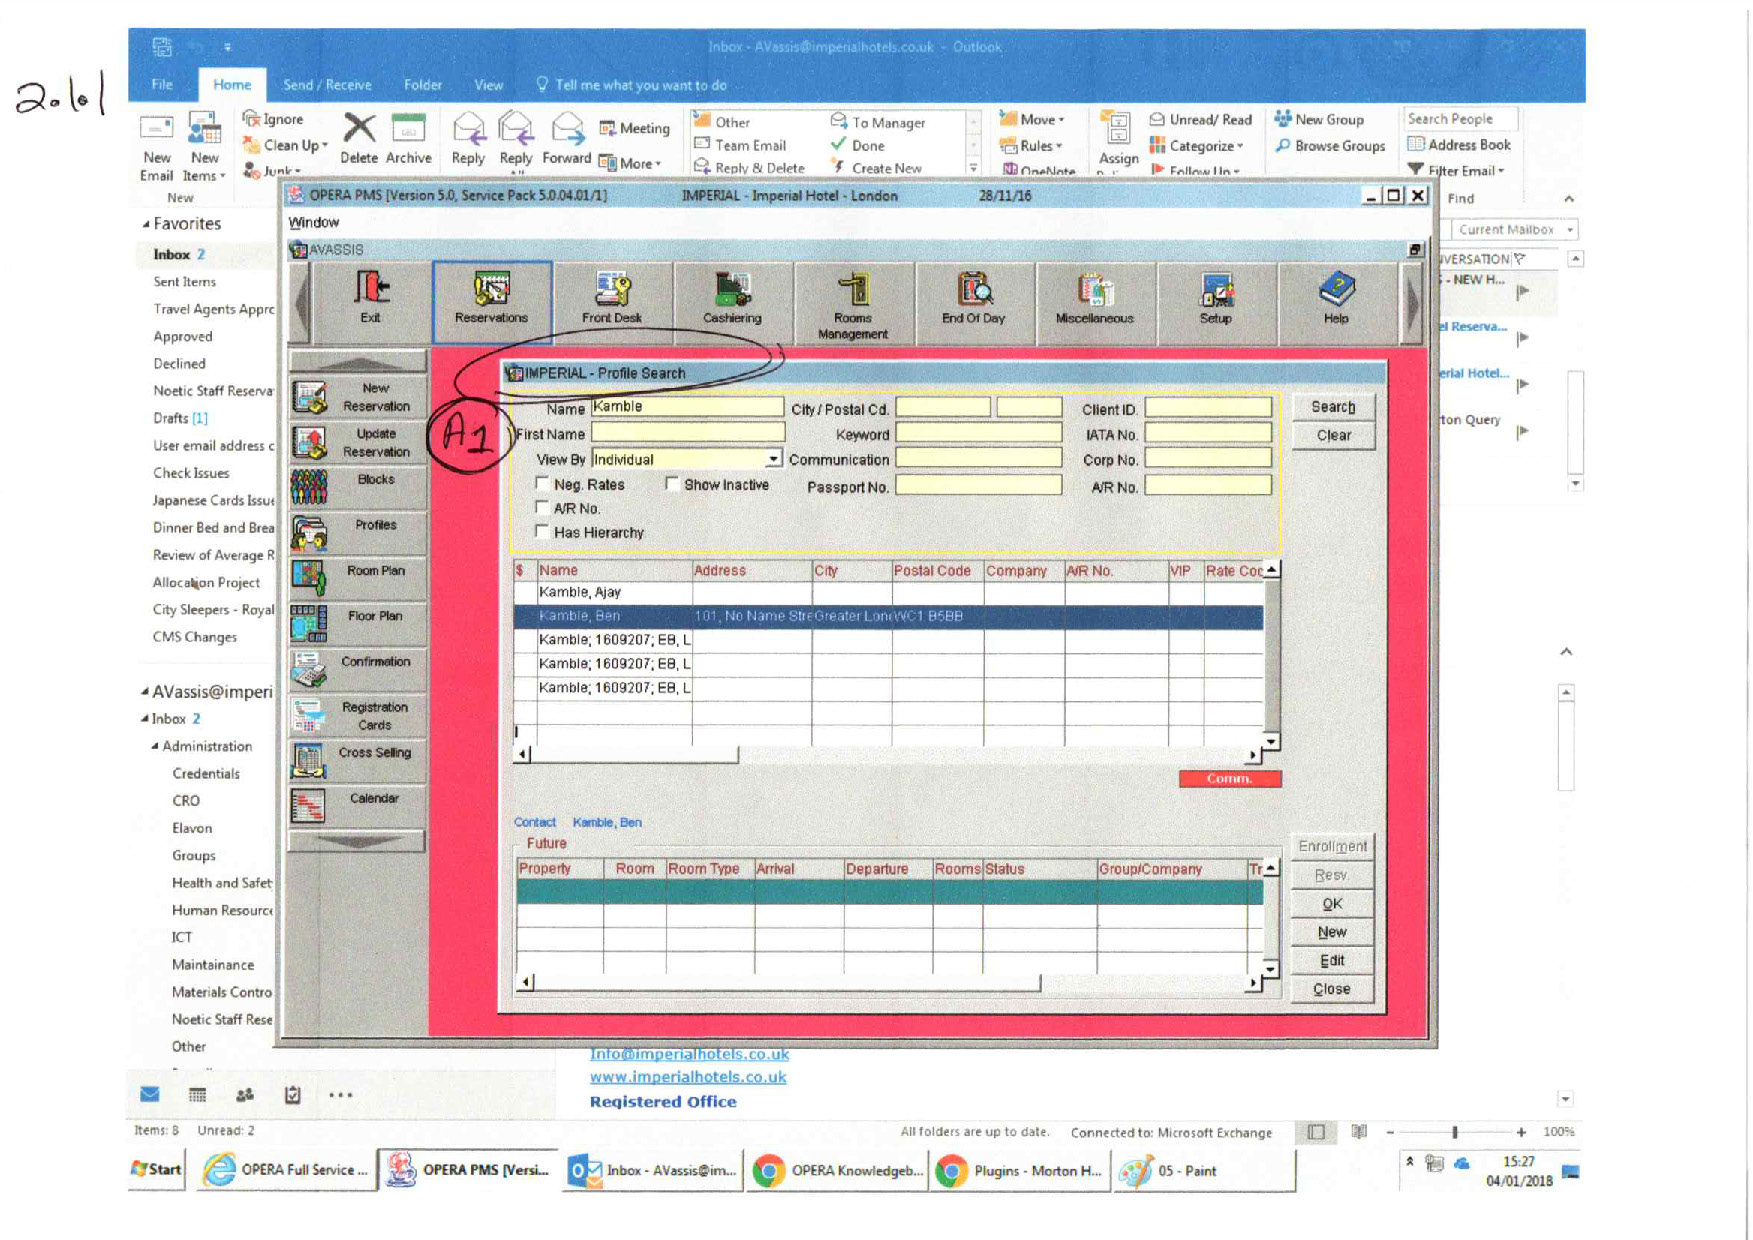This screenshot has height=1240, width=1753.
Task: Open Profiles from the sidebar
Action: (358, 533)
